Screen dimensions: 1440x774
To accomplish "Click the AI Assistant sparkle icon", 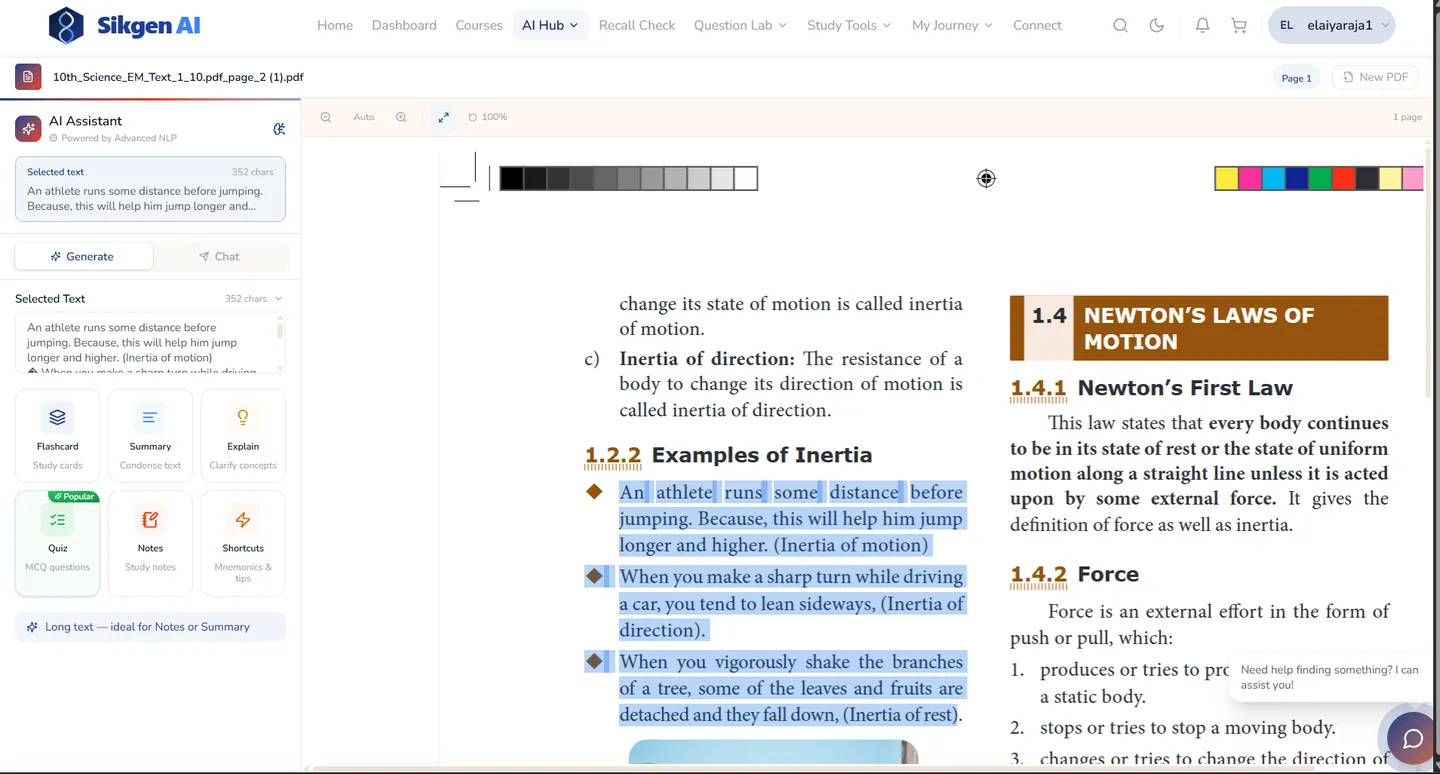I will (x=28, y=128).
